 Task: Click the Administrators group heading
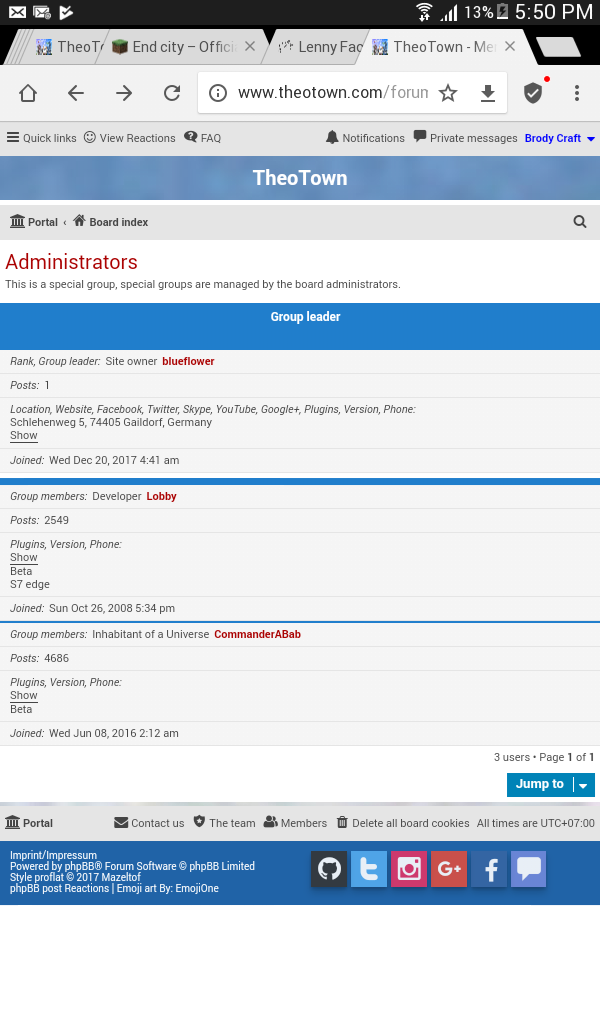point(71,262)
